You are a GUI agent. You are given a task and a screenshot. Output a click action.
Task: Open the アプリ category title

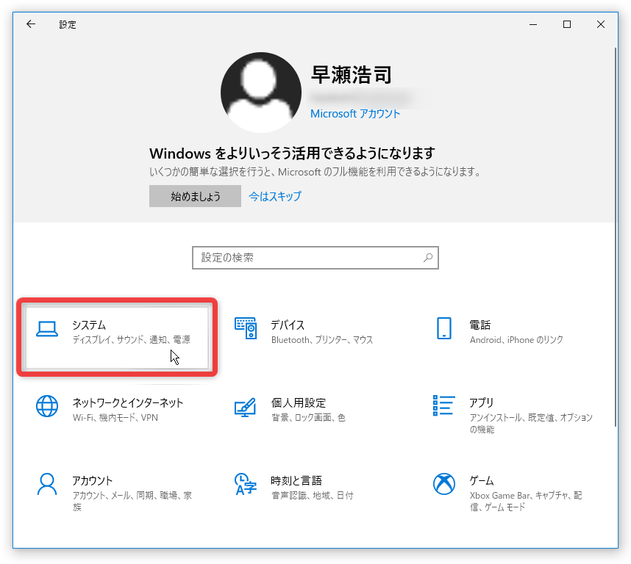click(x=481, y=402)
